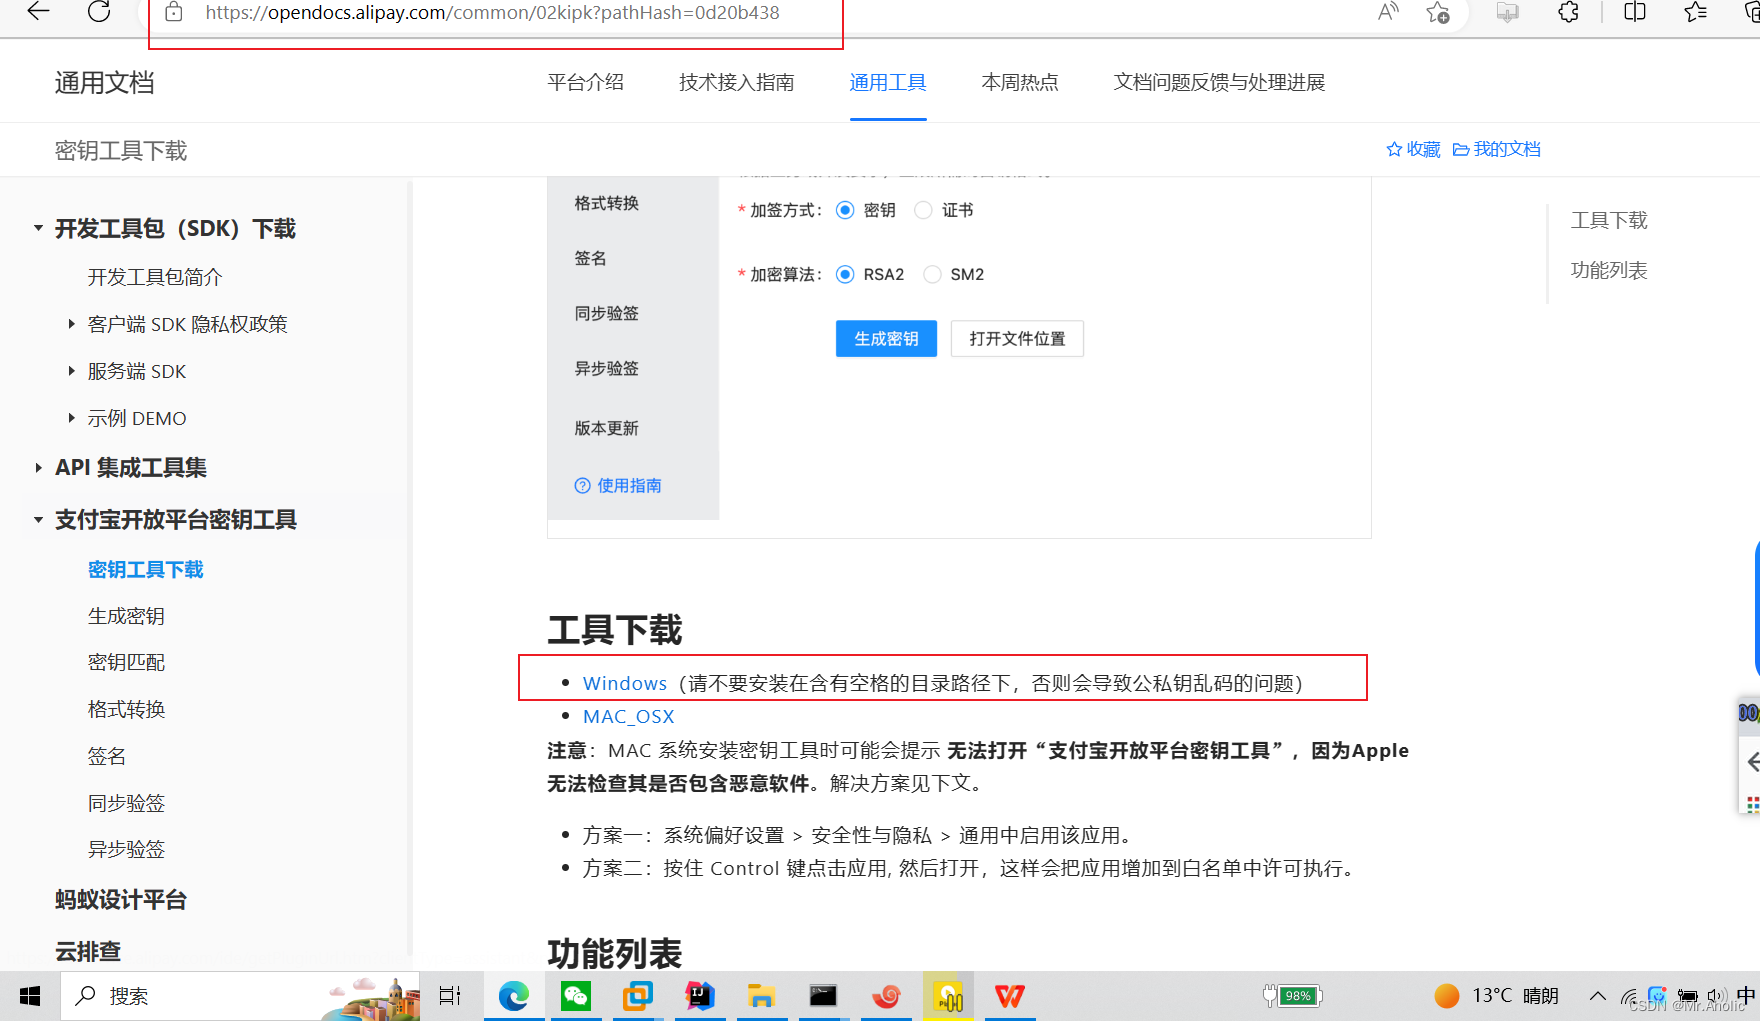This screenshot has width=1760, height=1021.
Task: Click the grayed download-folder toolbar icon
Action: click(x=1507, y=12)
